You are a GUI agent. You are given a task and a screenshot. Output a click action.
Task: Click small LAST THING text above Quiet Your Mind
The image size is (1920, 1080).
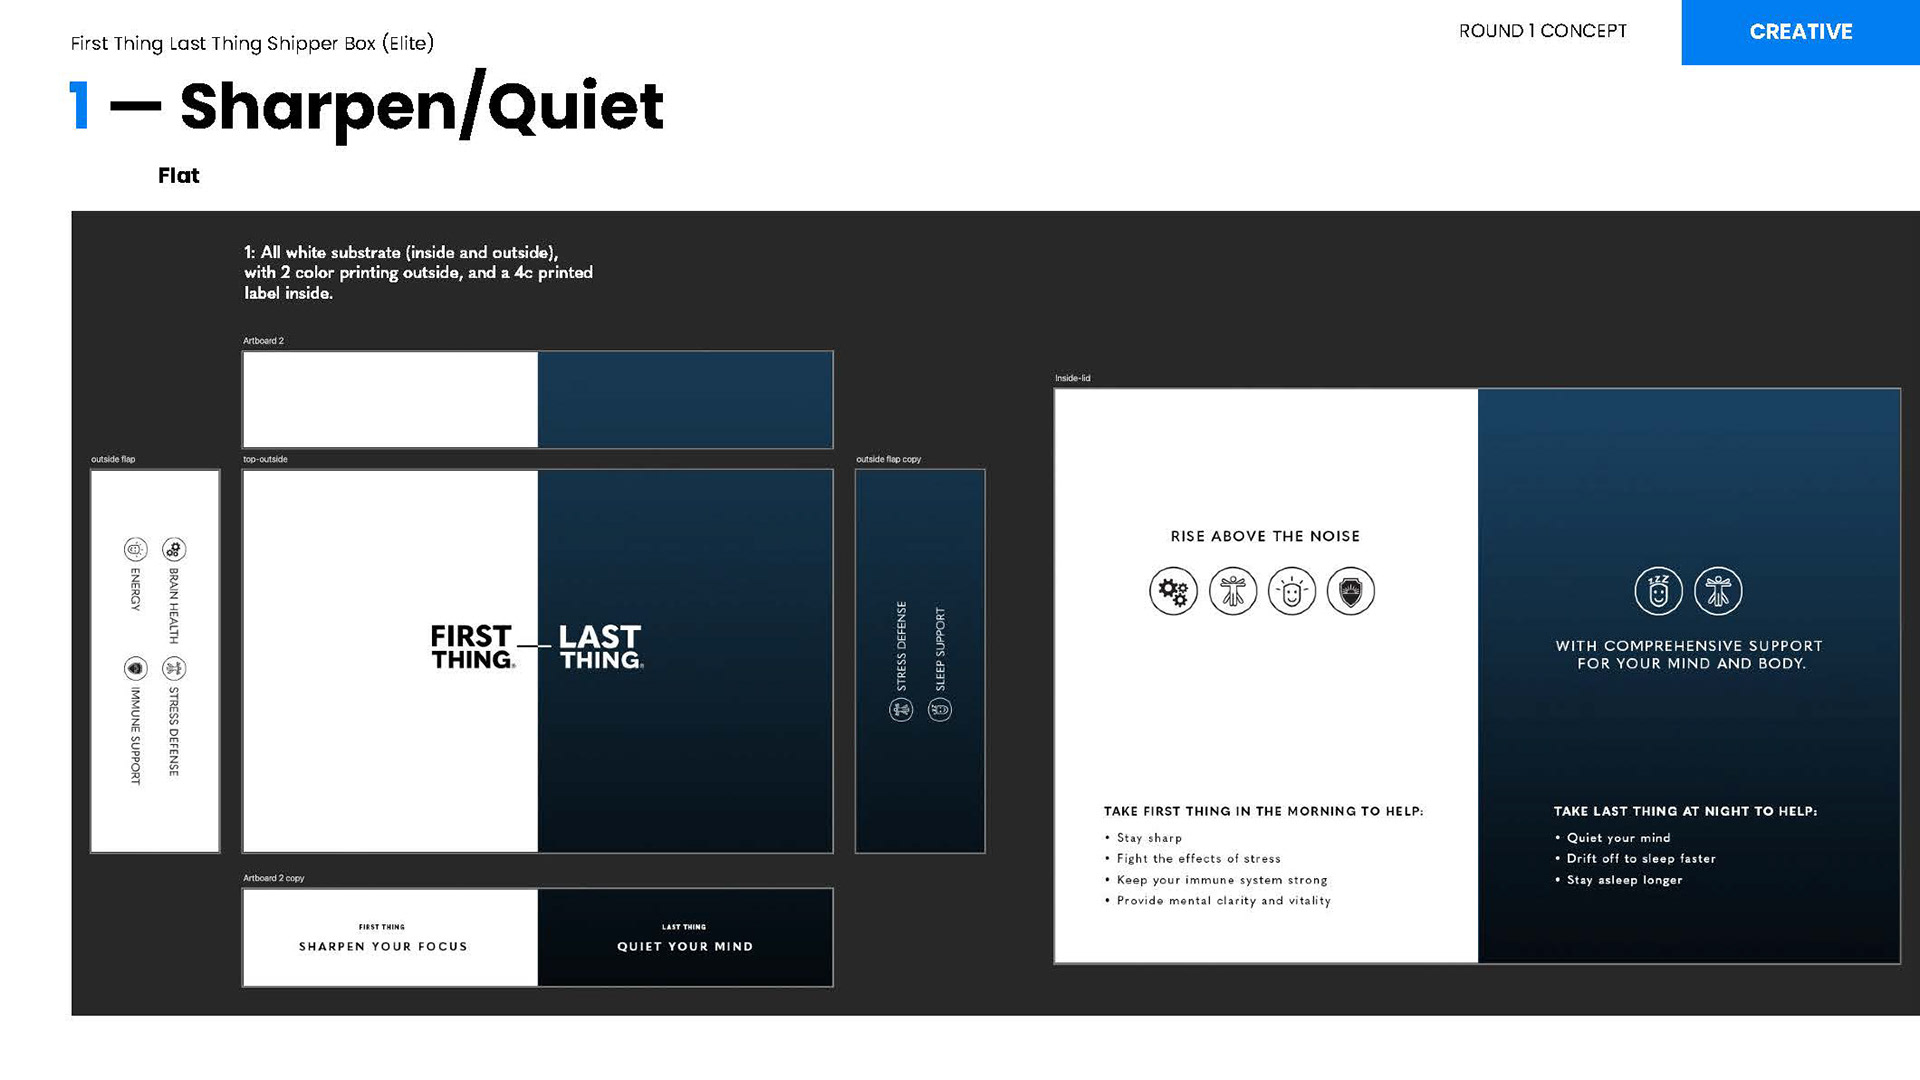[684, 927]
